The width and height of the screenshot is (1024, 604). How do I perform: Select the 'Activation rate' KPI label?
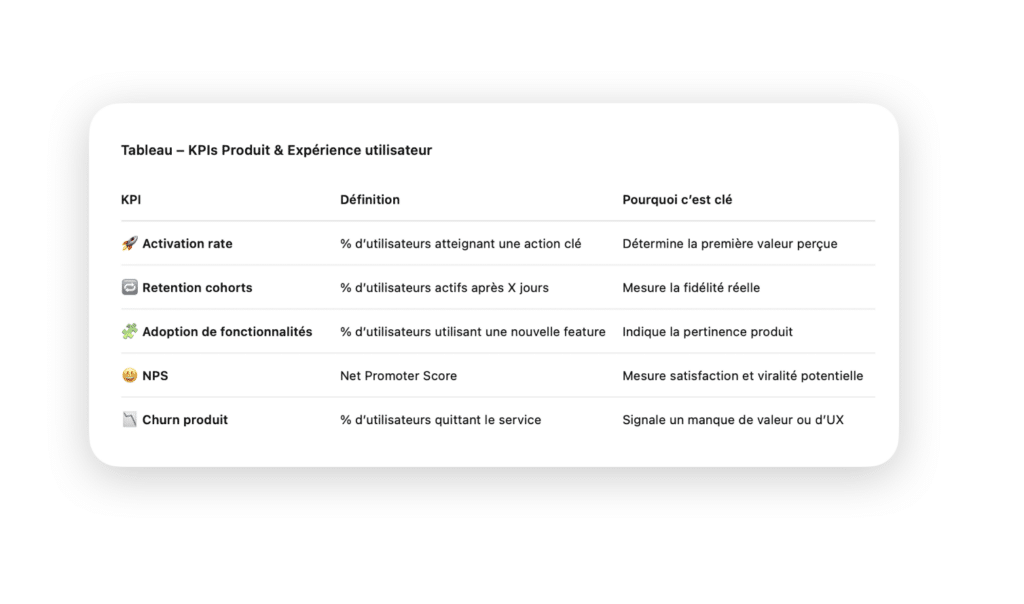click(x=187, y=244)
